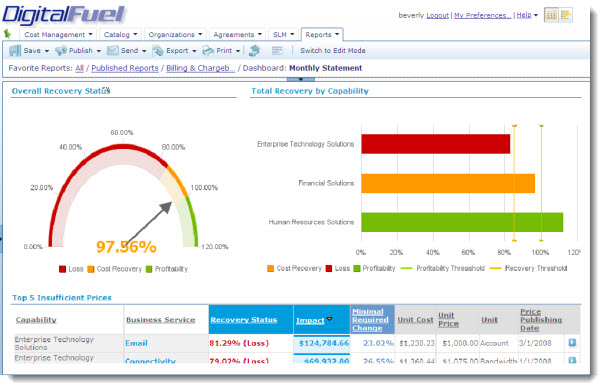Image resolution: width=605 pixels, height=390 pixels.
Task: Open the Catalog menu
Action: pos(120,34)
